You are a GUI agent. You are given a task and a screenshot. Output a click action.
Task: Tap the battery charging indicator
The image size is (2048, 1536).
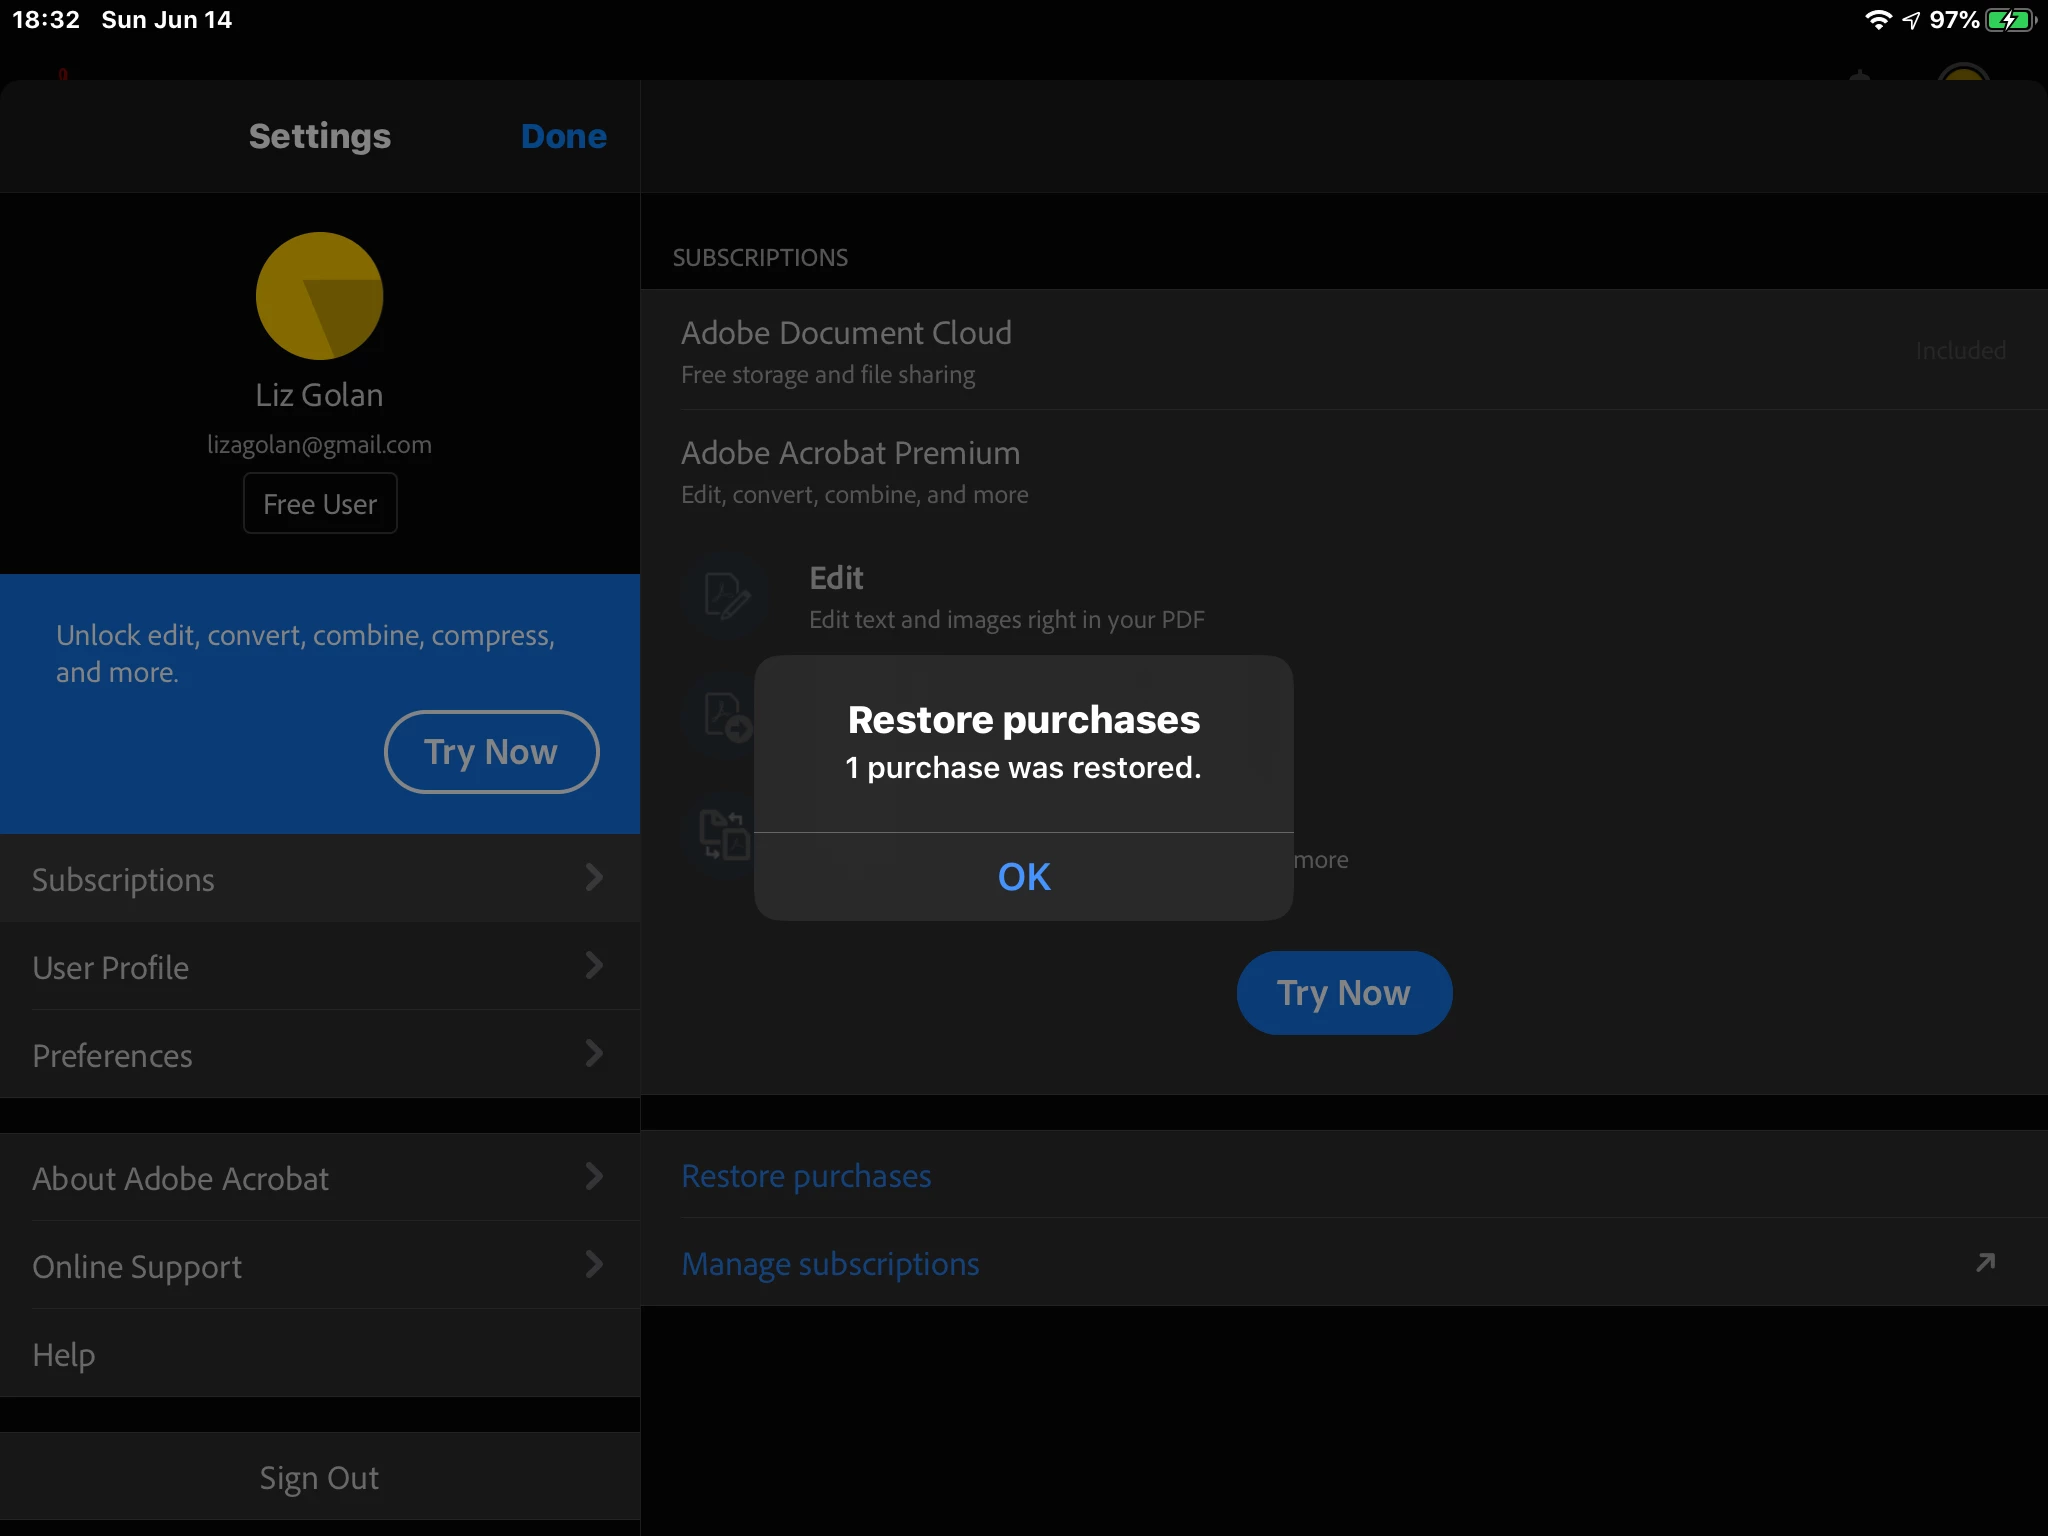click(x=2010, y=20)
